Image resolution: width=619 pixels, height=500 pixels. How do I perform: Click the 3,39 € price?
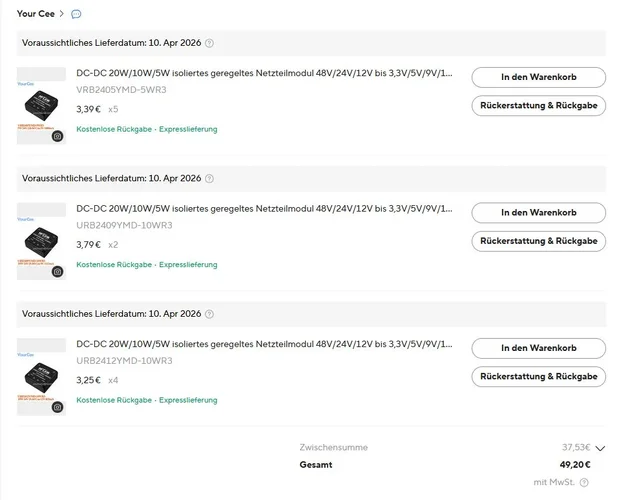(x=88, y=109)
